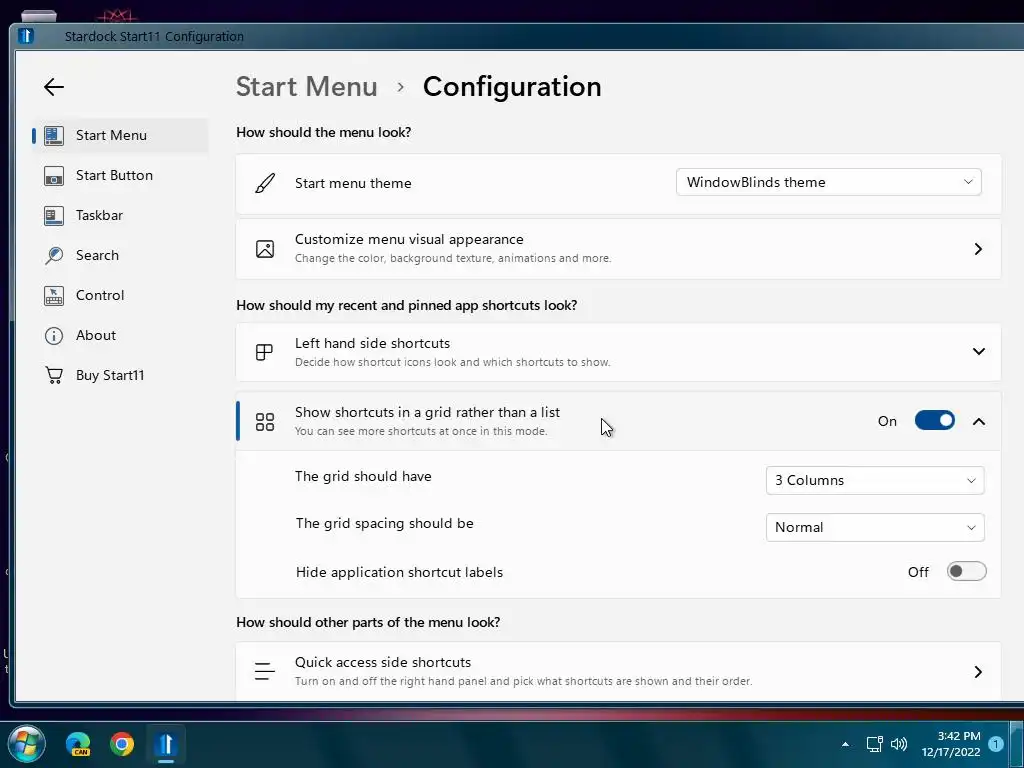The width and height of the screenshot is (1024, 768).
Task: Select Search in the sidebar
Action: coord(120,255)
